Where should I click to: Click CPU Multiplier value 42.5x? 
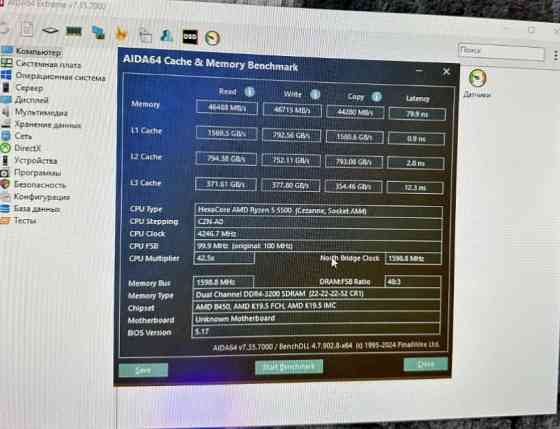point(224,258)
